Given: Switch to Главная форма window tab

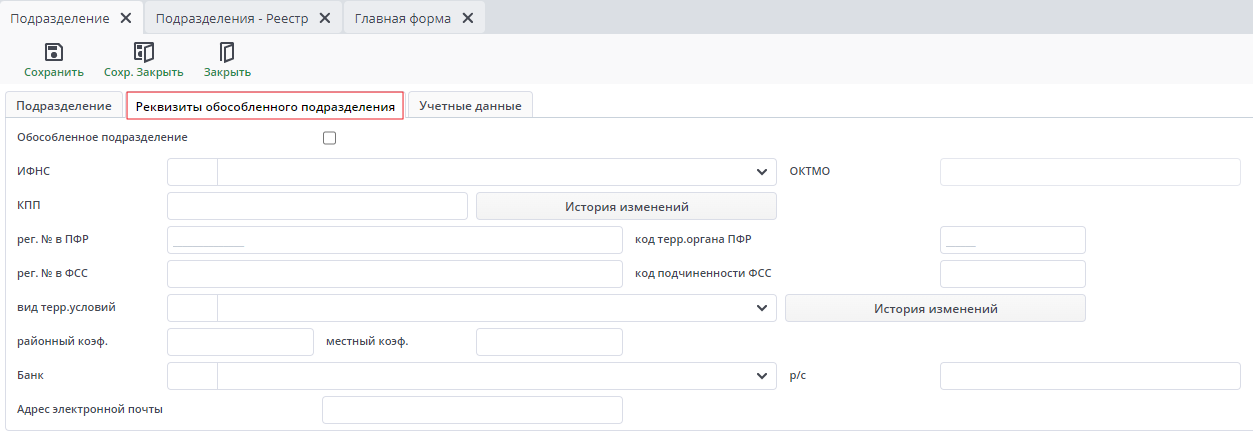Looking at the screenshot, I should point(402,18).
